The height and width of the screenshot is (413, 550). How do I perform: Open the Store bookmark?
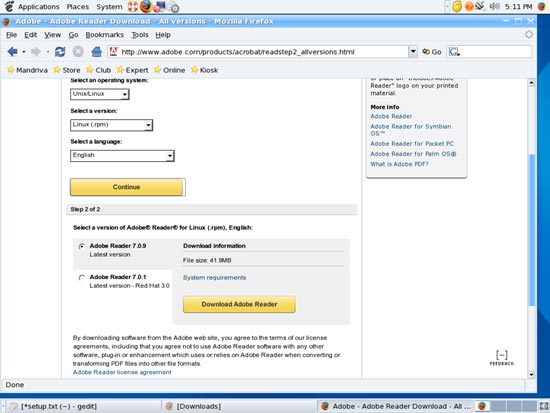click(67, 70)
